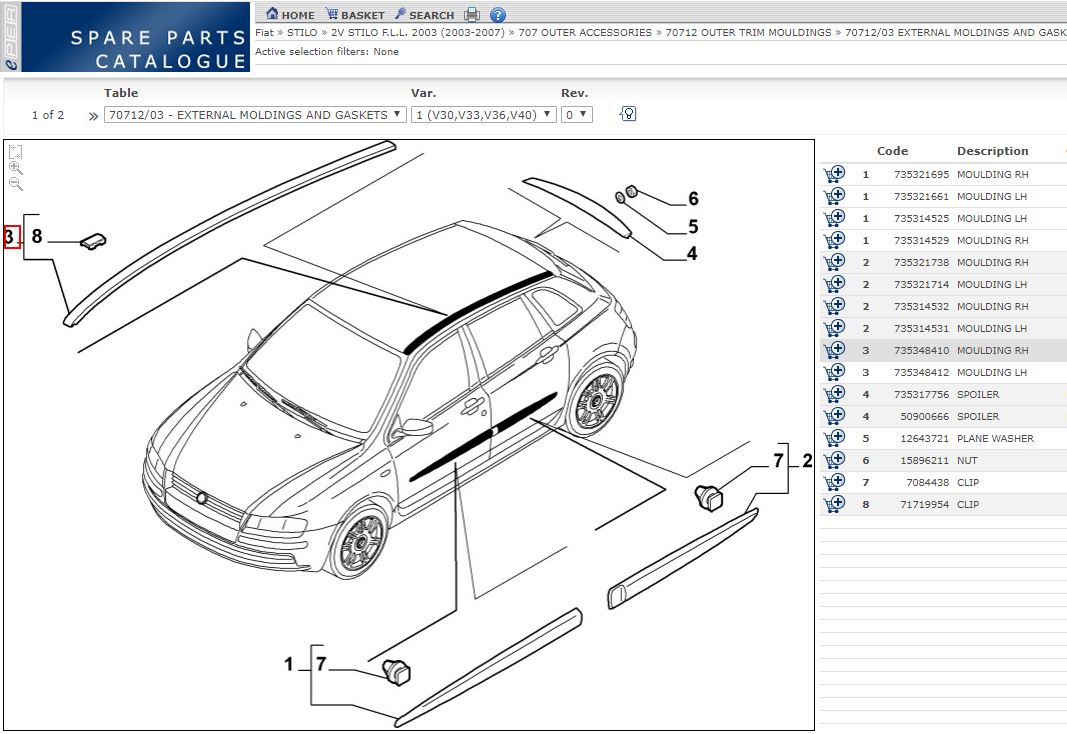Open the Var. dropdown
The image size is (1067, 734).
click(x=483, y=115)
